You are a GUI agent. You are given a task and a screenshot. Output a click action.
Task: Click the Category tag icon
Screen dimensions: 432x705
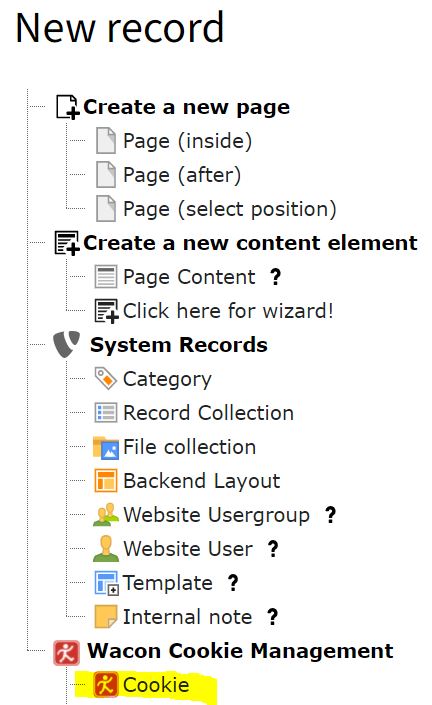tap(106, 378)
